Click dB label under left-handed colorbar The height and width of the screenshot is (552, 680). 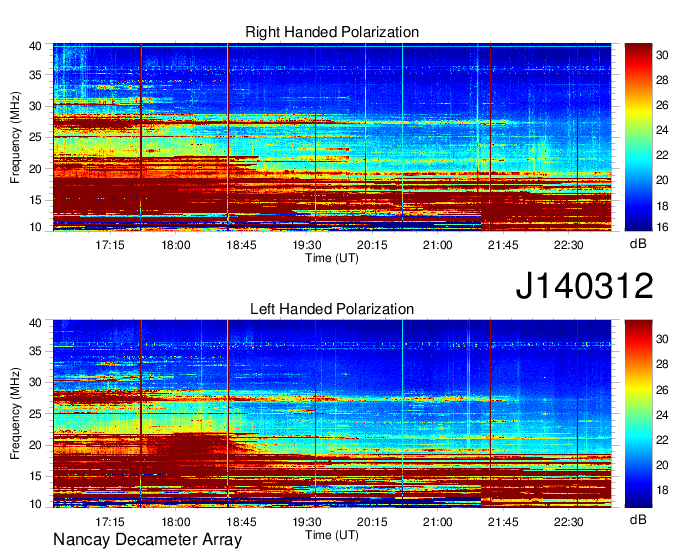638,519
